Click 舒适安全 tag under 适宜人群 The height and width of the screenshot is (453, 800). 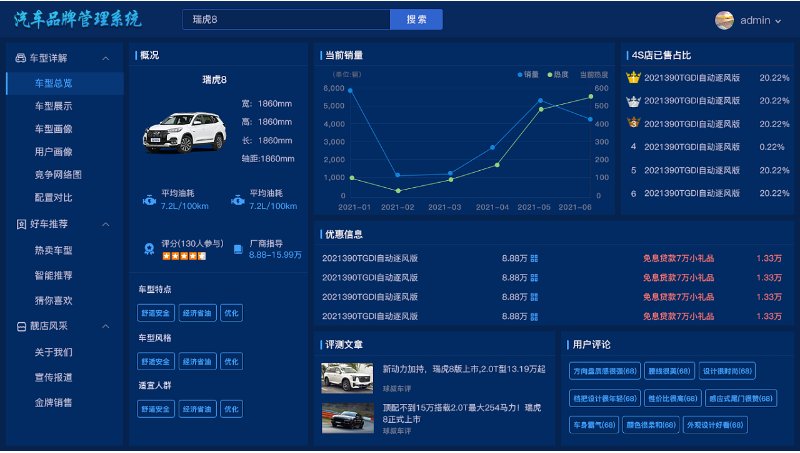[156, 409]
